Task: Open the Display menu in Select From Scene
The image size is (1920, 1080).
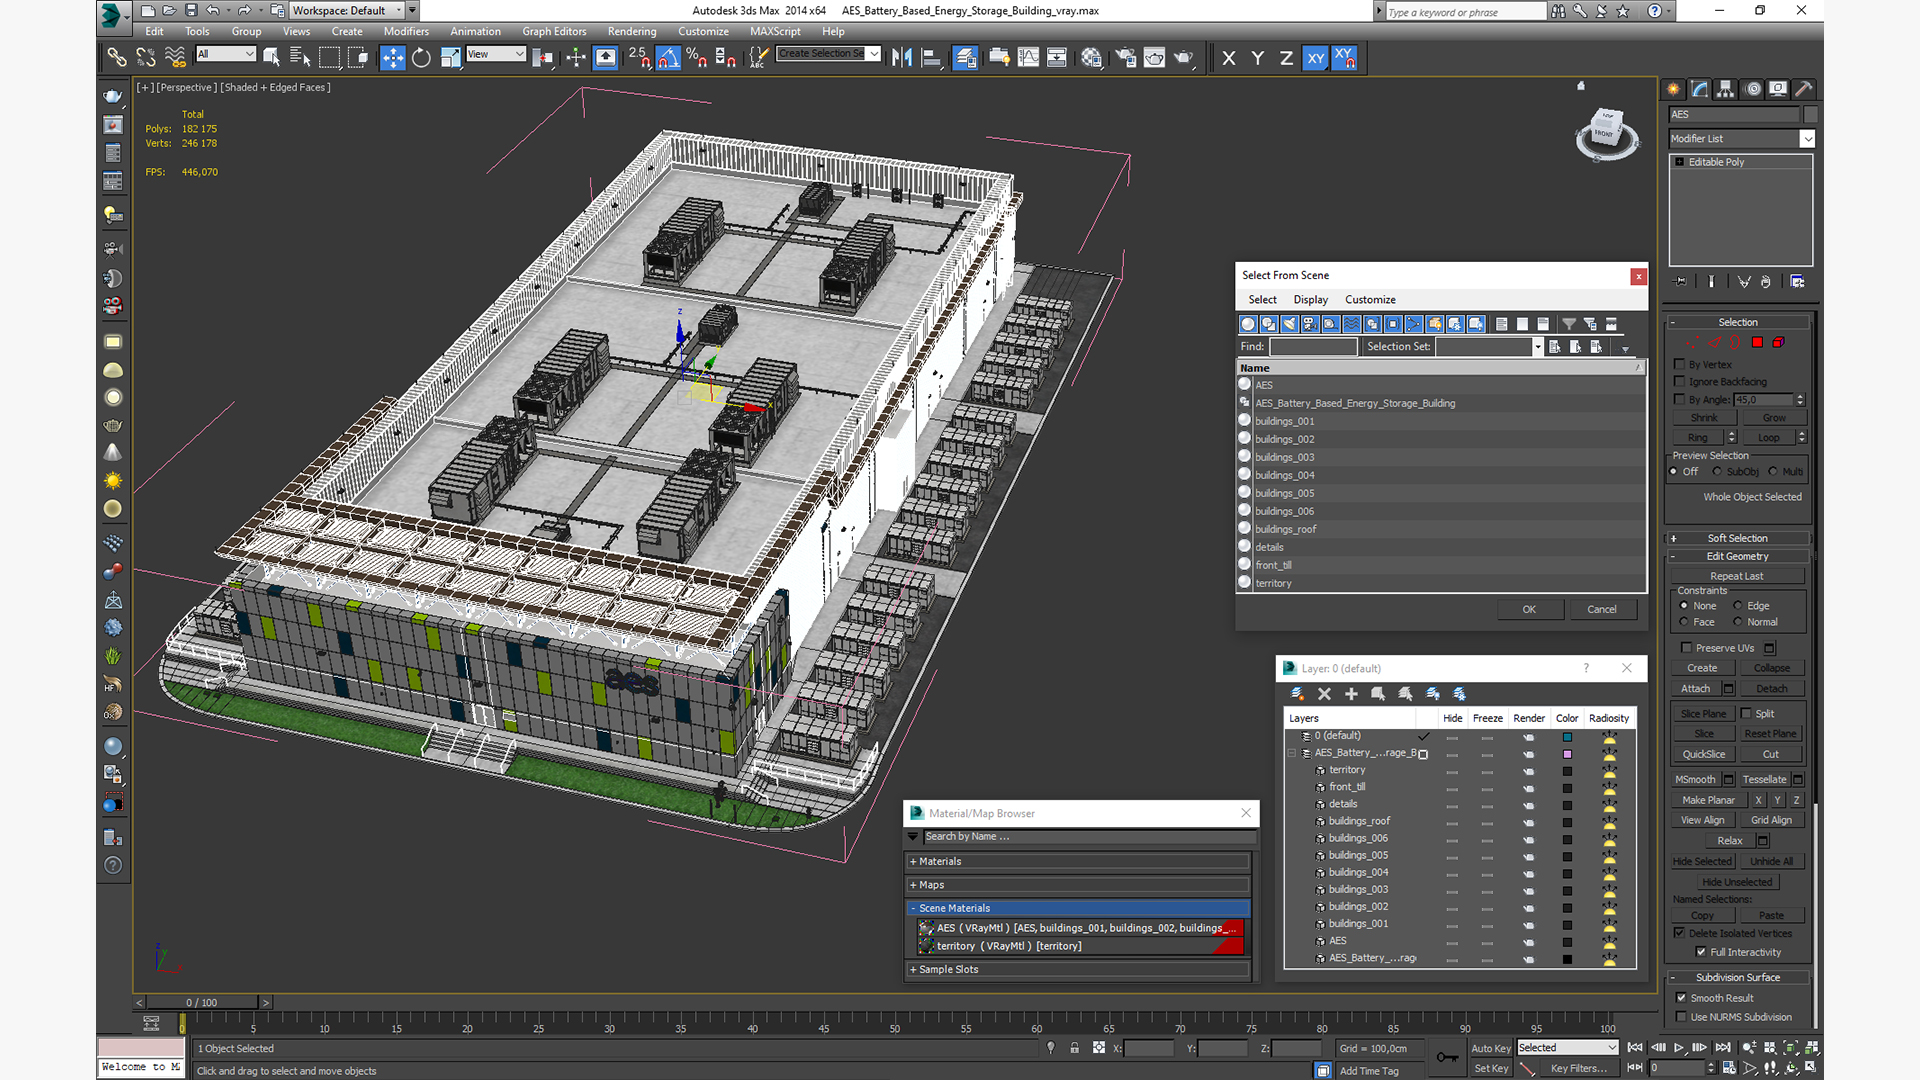Action: 1310,300
